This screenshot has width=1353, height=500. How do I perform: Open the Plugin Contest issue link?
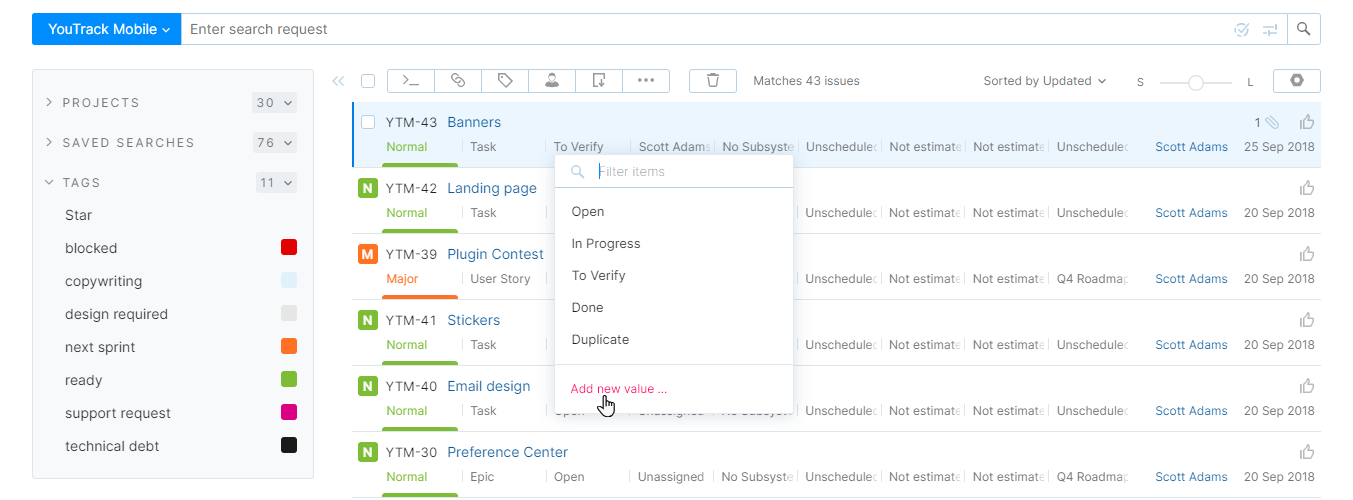(495, 254)
